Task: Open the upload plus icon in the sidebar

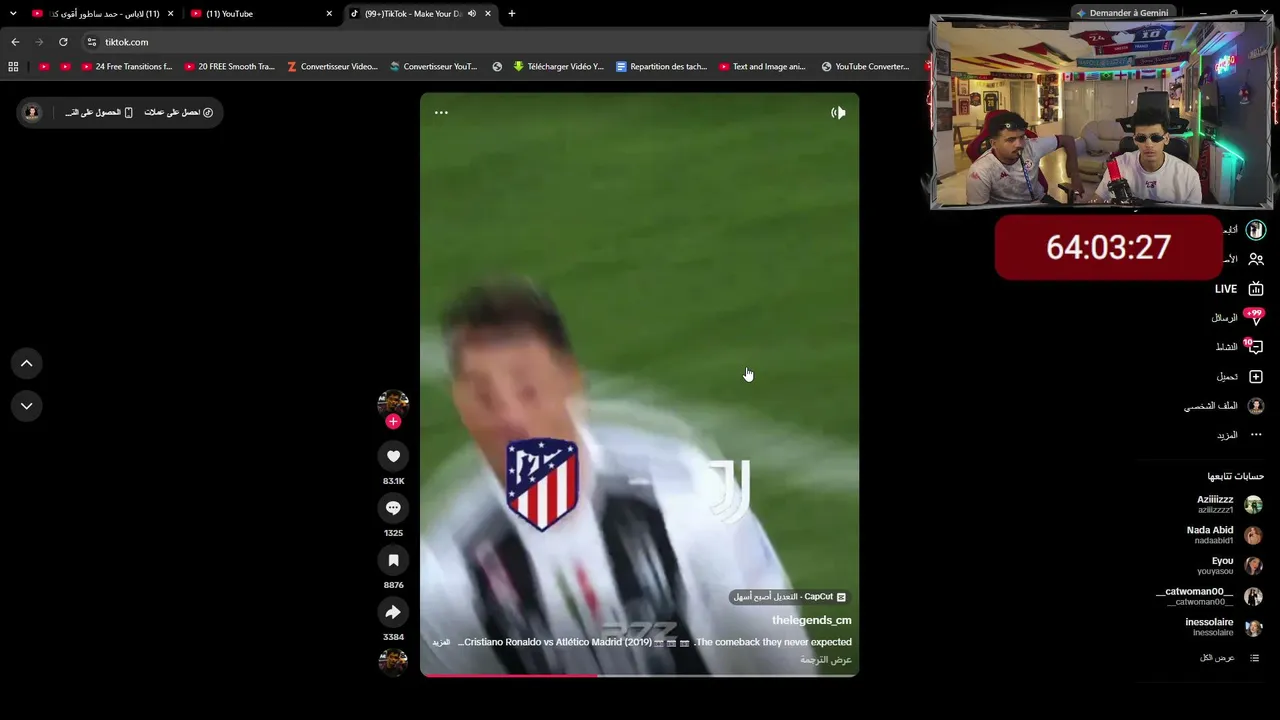Action: point(1256,377)
